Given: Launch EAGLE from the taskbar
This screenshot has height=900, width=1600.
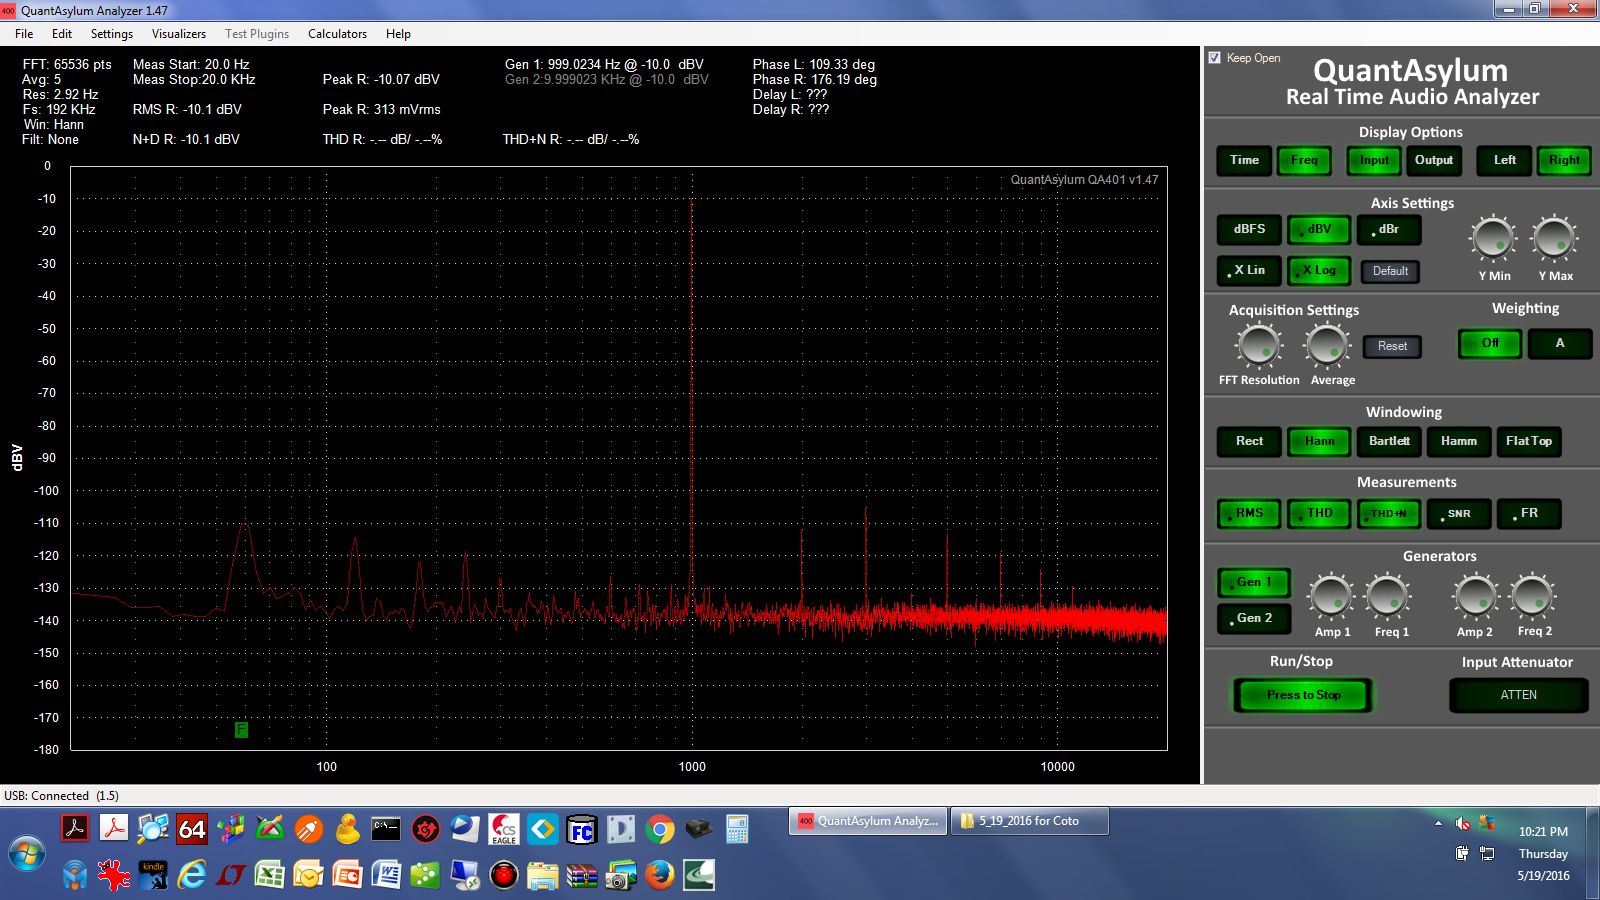Looking at the screenshot, I should 503,829.
